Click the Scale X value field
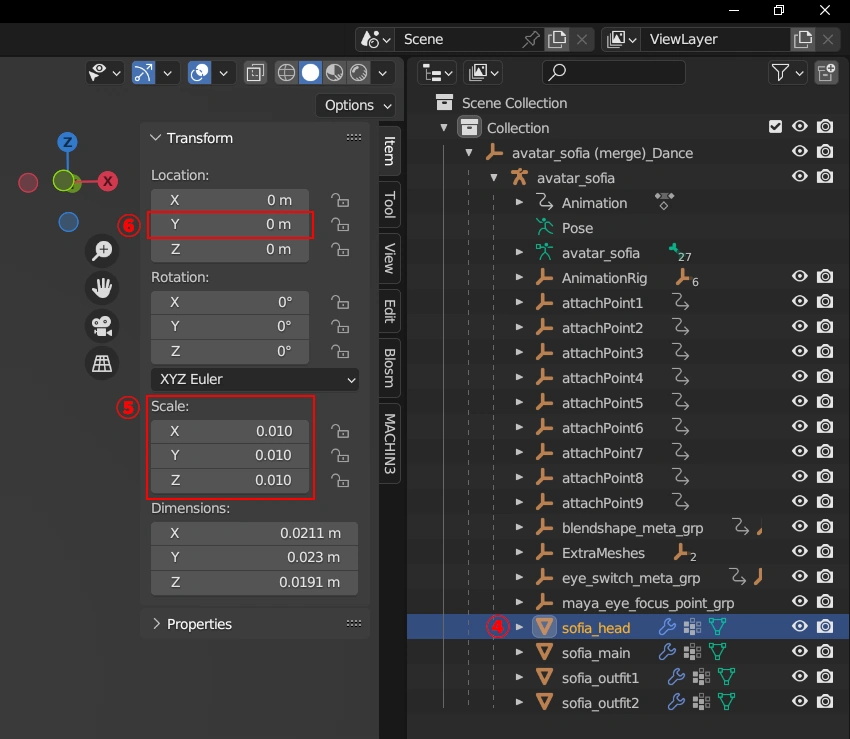This screenshot has height=739, width=850. pos(230,431)
